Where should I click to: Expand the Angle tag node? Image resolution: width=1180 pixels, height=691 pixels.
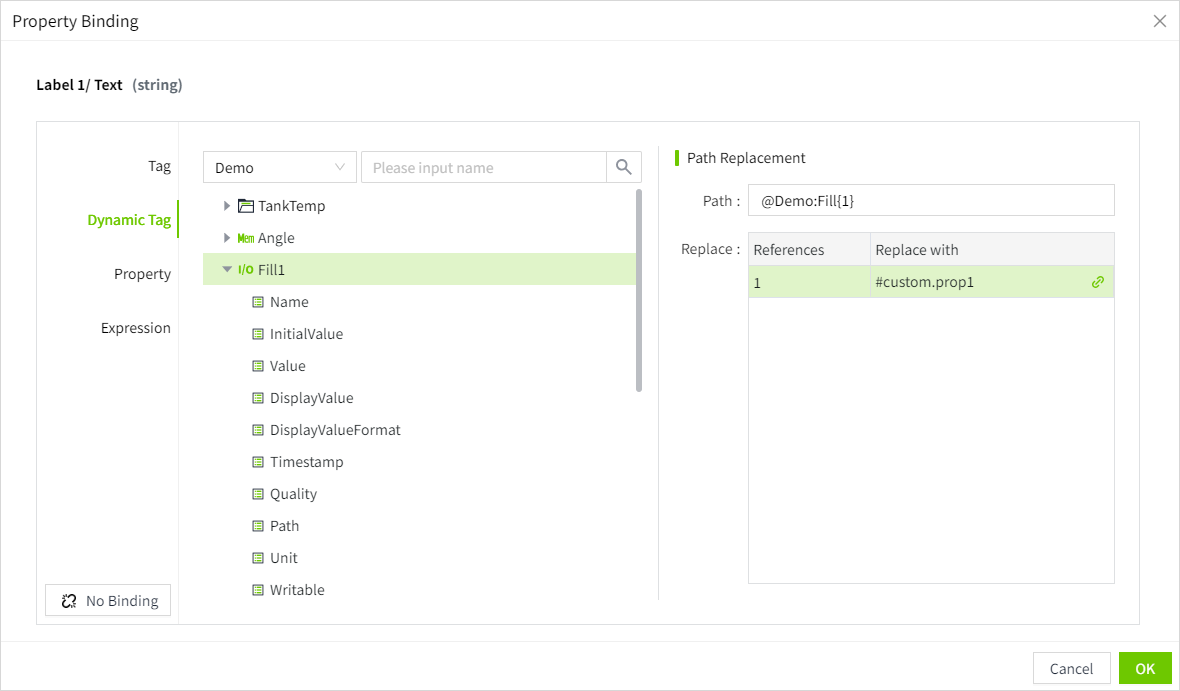point(227,238)
